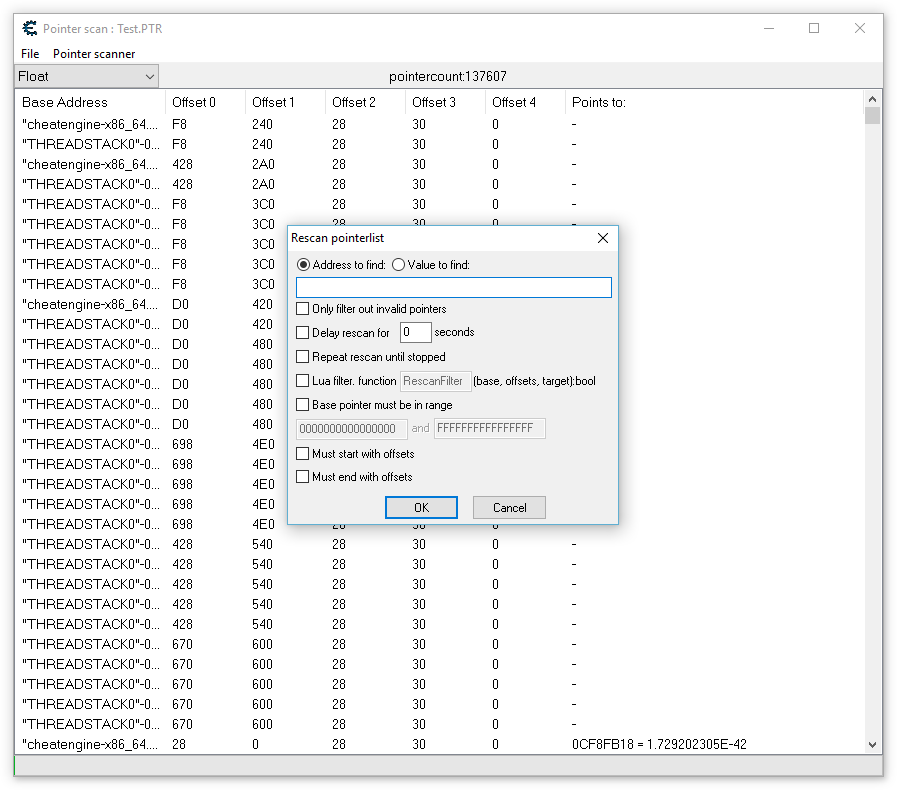Open the Float value type dropdown
Image resolution: width=897 pixels, height=790 pixels.
click(87, 76)
